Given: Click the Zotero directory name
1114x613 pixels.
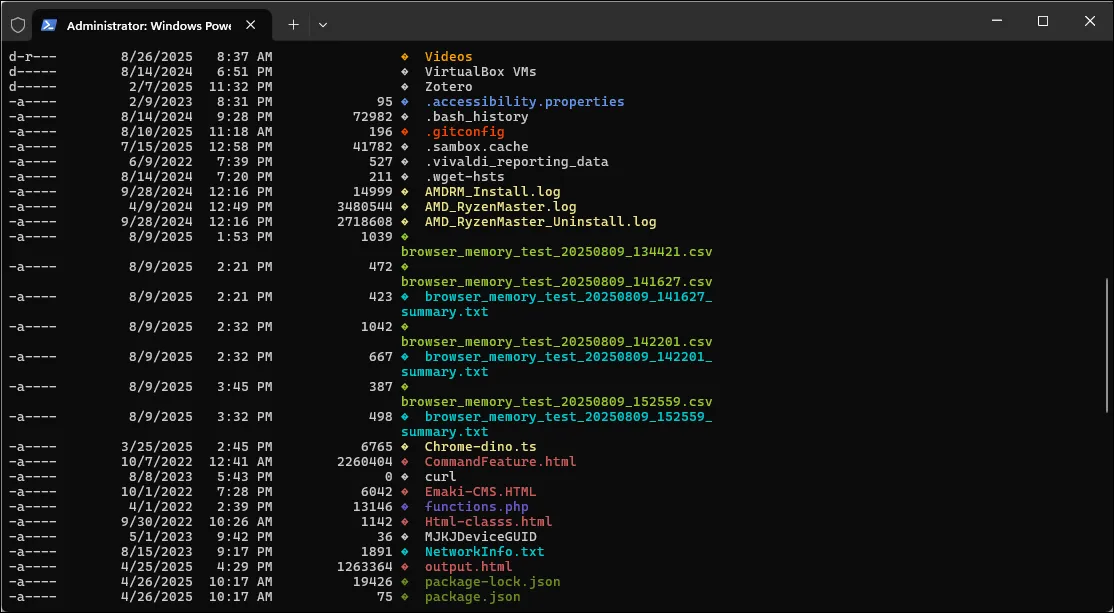Looking at the screenshot, I should (448, 86).
